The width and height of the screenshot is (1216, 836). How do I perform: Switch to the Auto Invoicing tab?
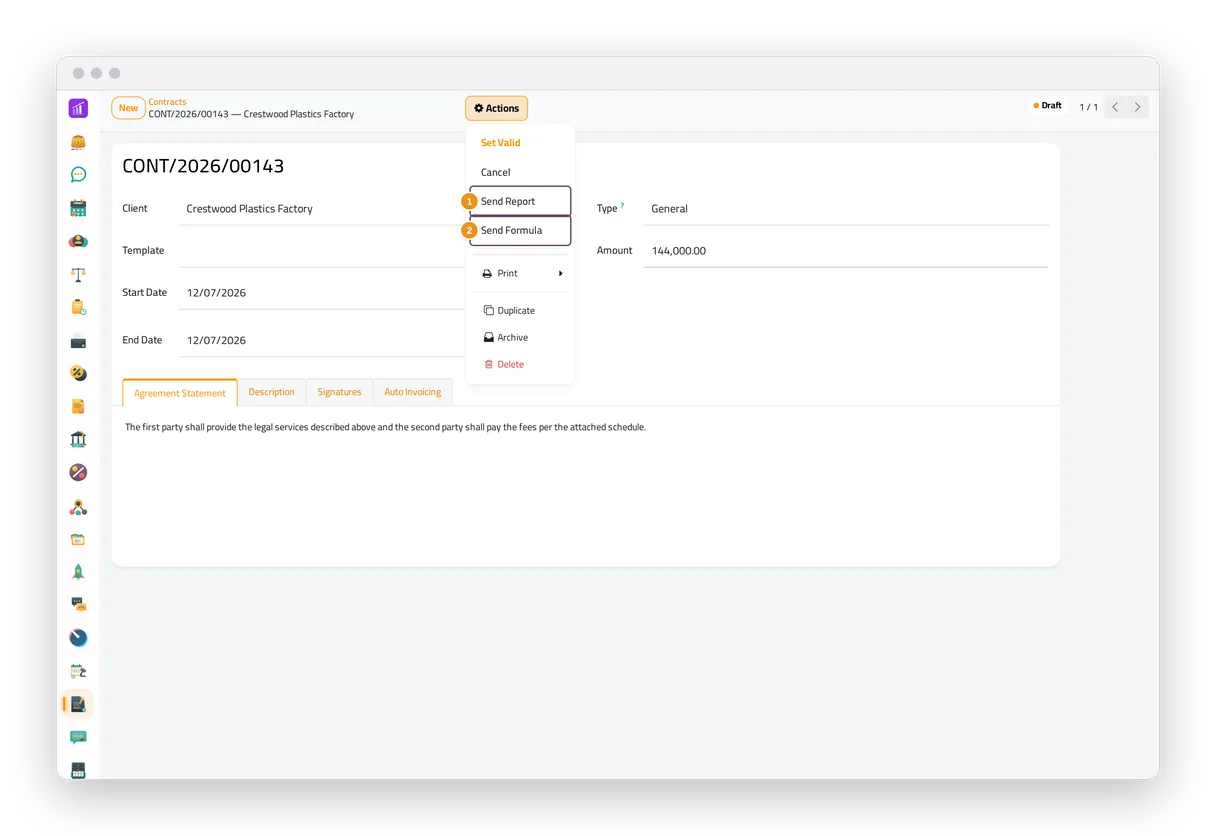pos(413,392)
